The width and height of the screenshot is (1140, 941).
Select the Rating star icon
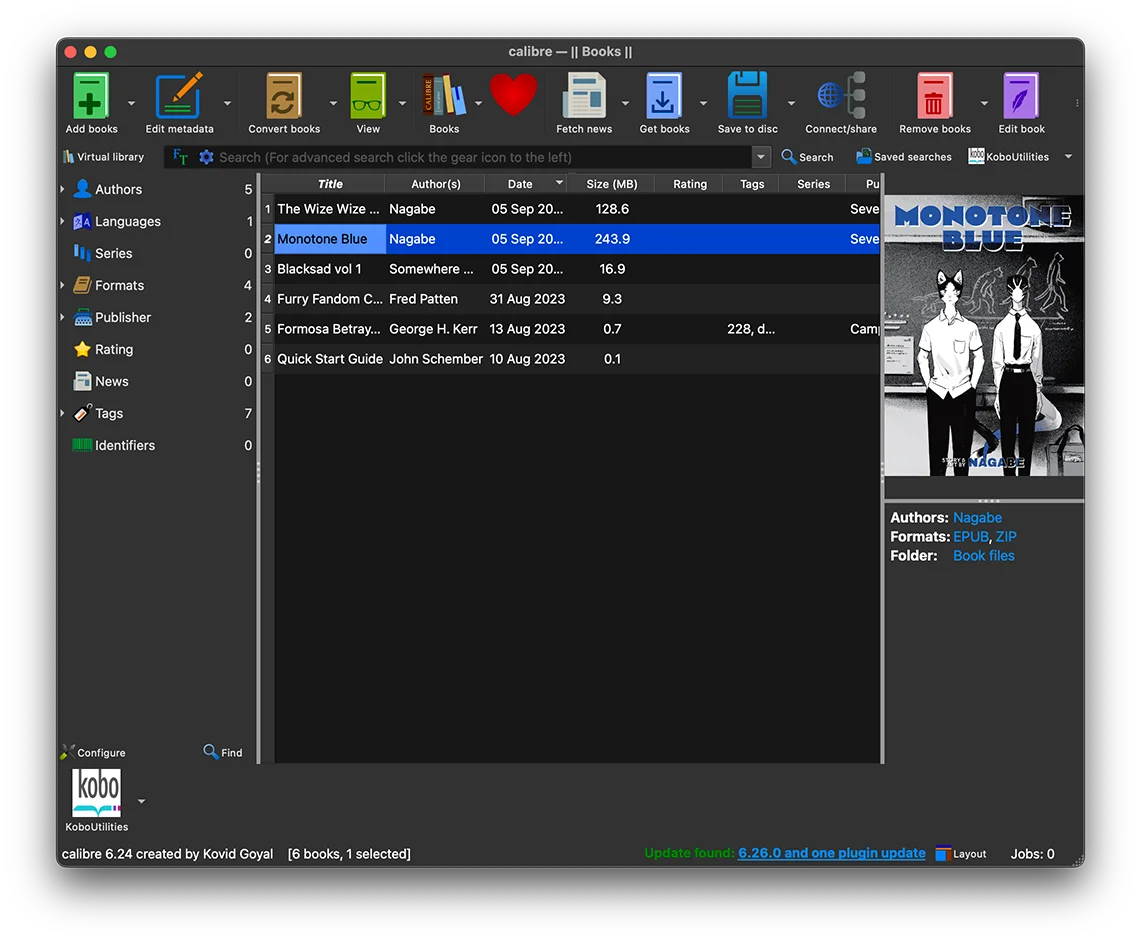83,349
